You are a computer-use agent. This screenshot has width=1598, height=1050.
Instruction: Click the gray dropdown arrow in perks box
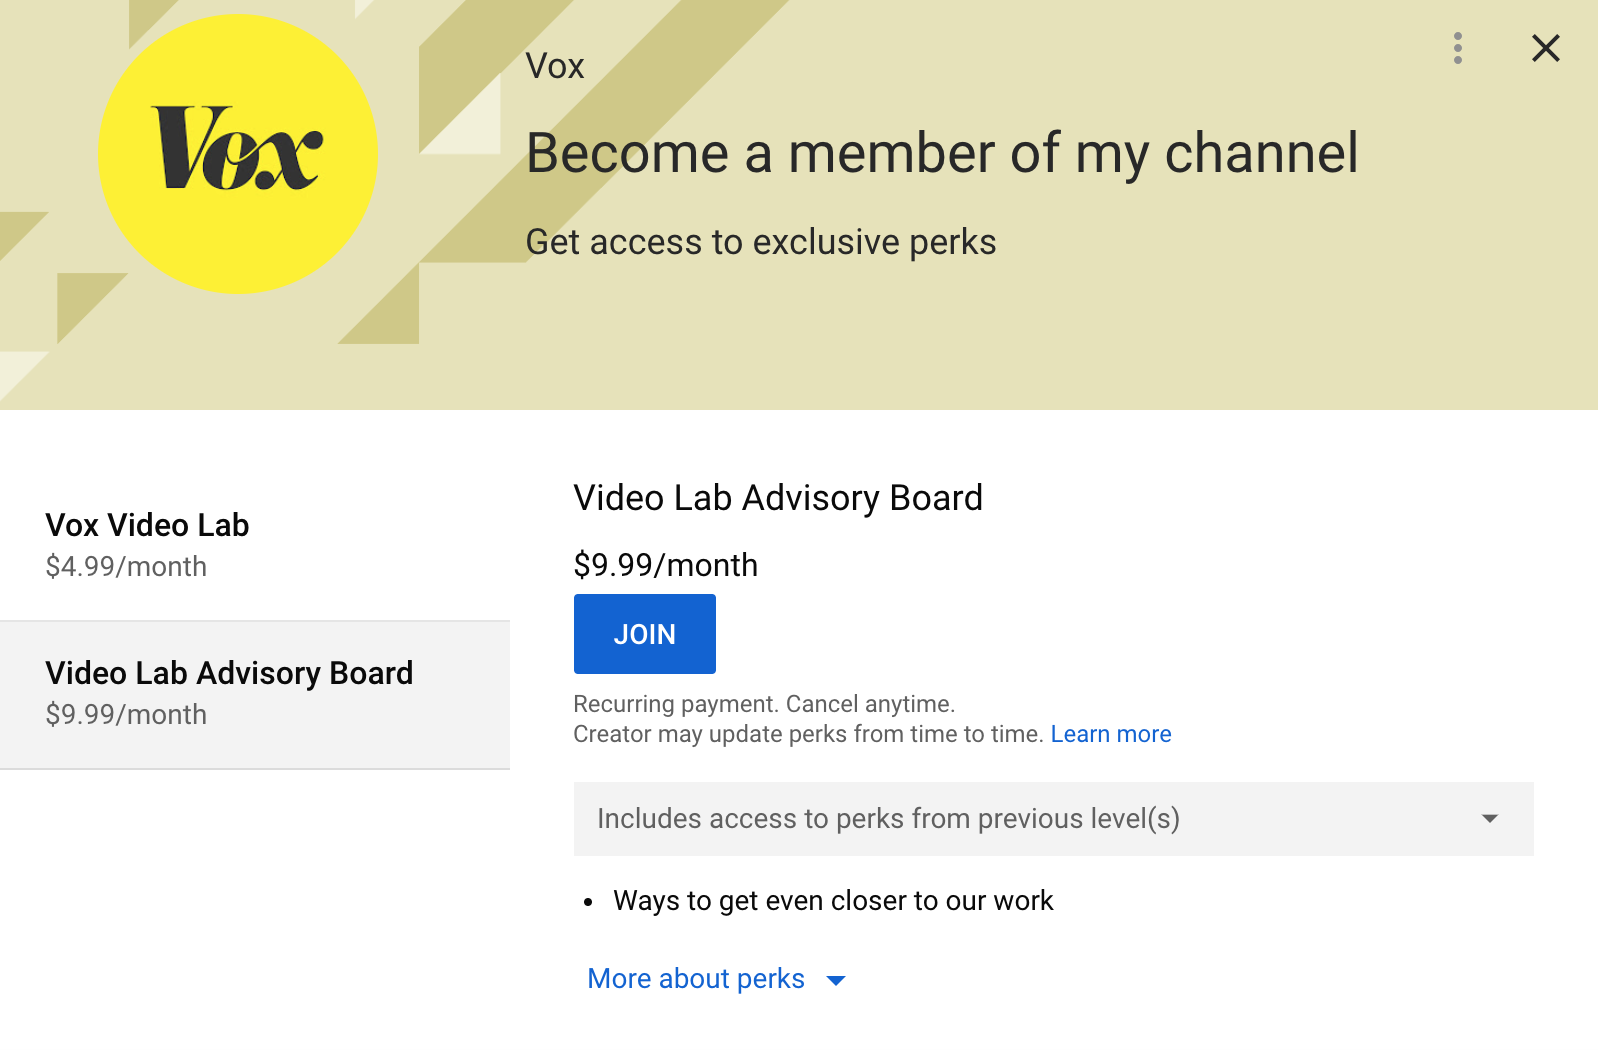[1490, 819]
